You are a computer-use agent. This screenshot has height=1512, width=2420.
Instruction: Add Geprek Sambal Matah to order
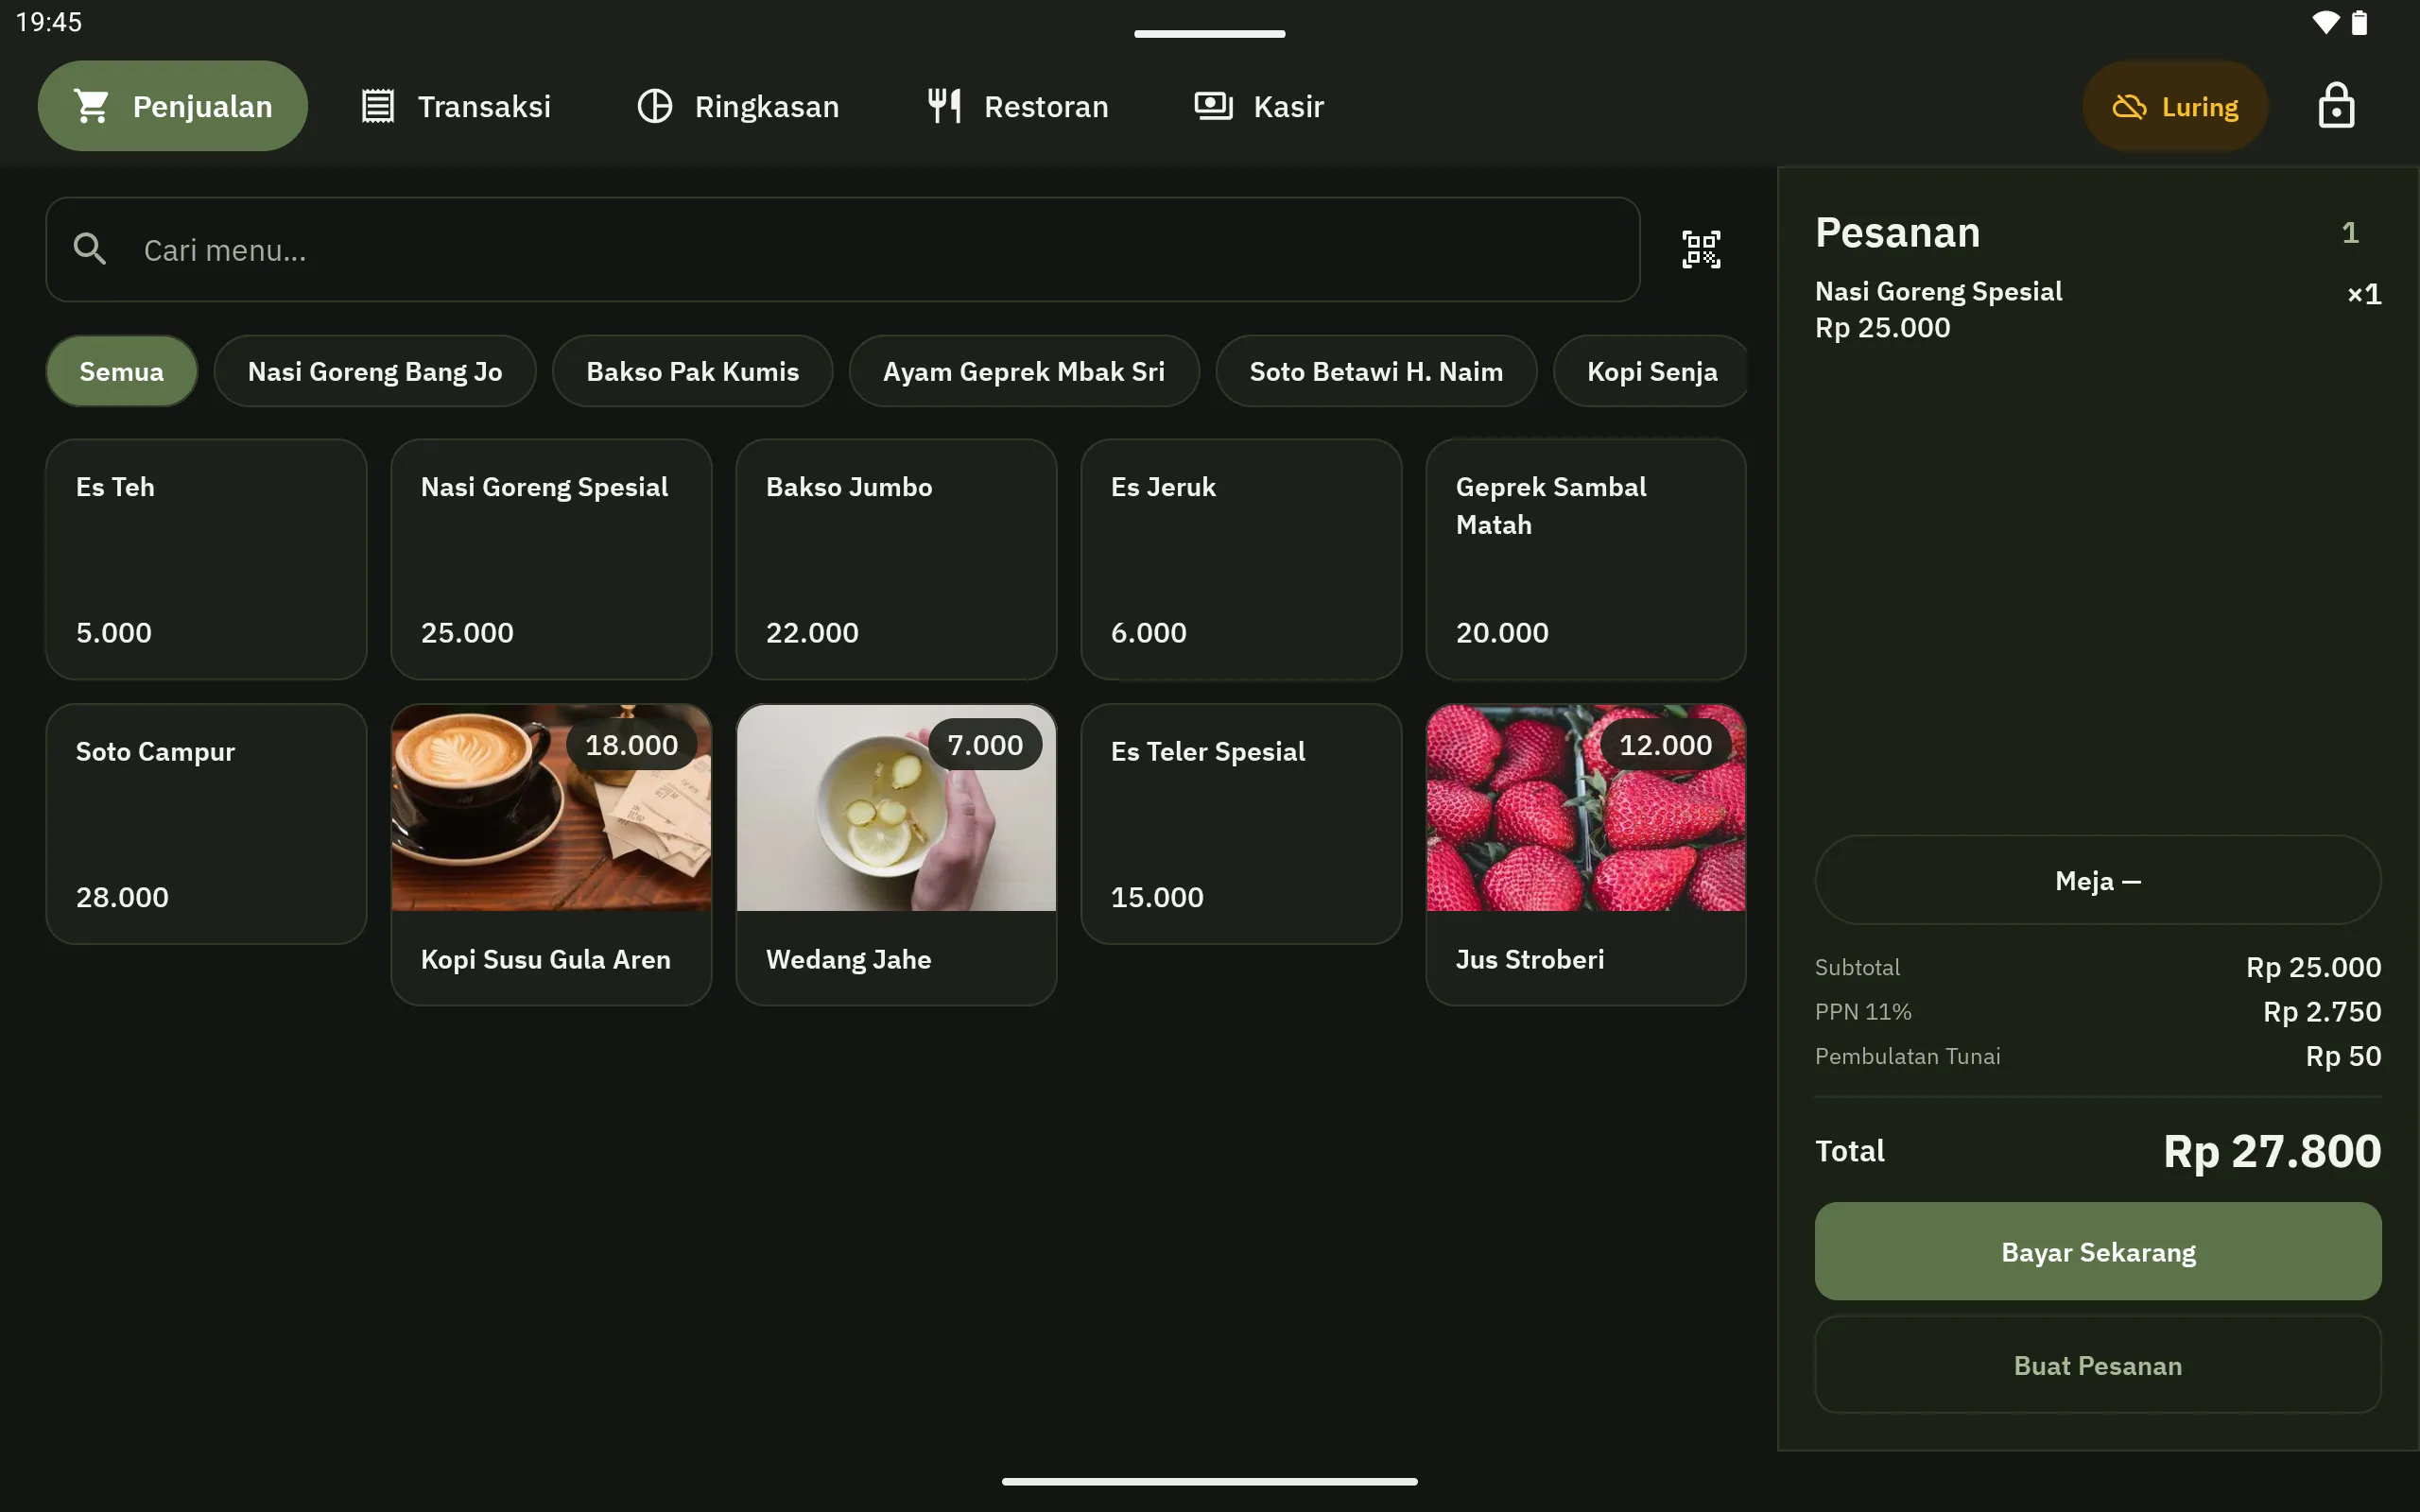tap(1586, 559)
